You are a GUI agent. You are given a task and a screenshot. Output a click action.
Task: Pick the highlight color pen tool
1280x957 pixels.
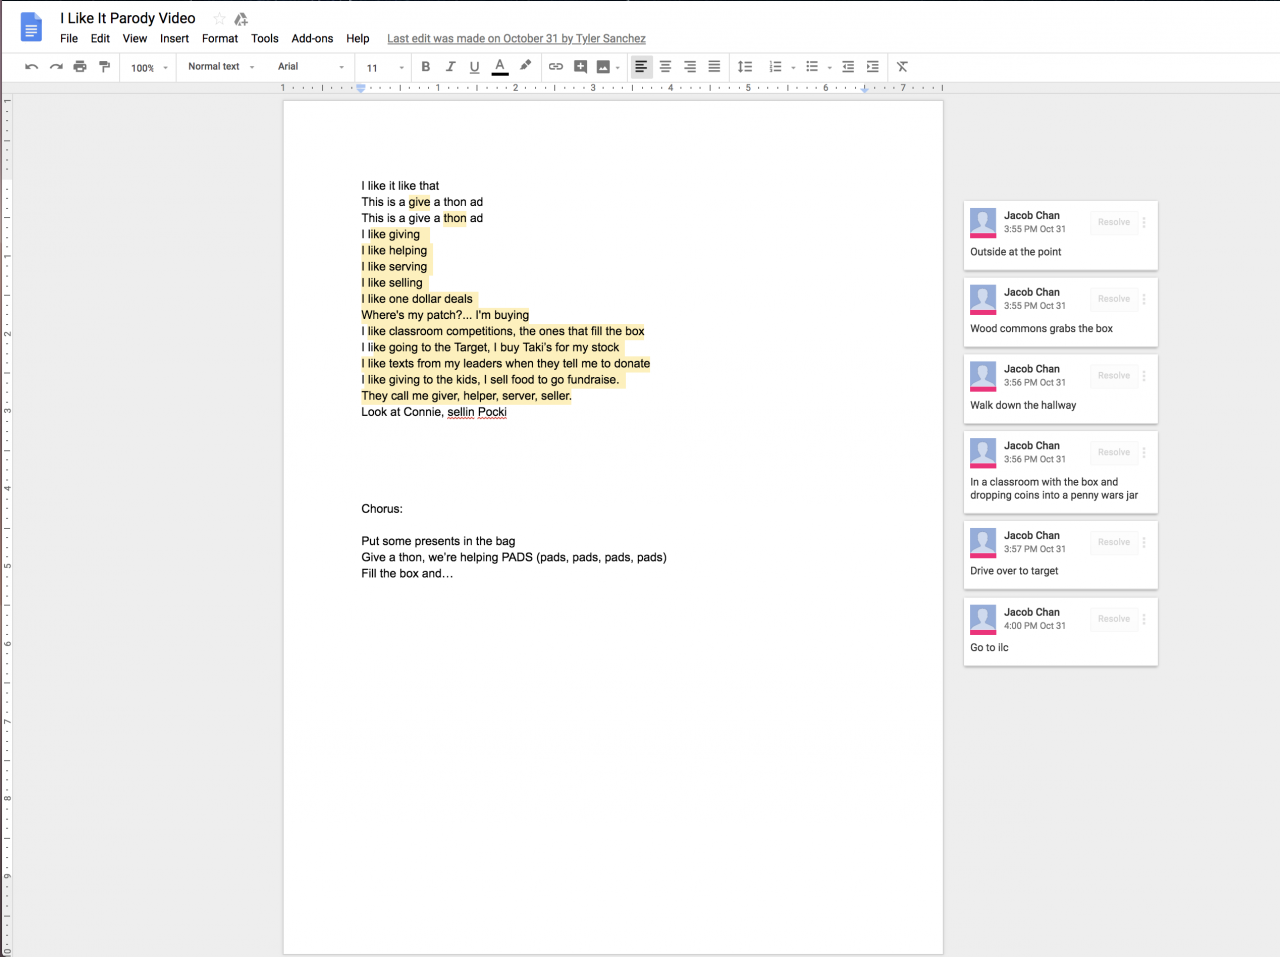[x=525, y=67]
